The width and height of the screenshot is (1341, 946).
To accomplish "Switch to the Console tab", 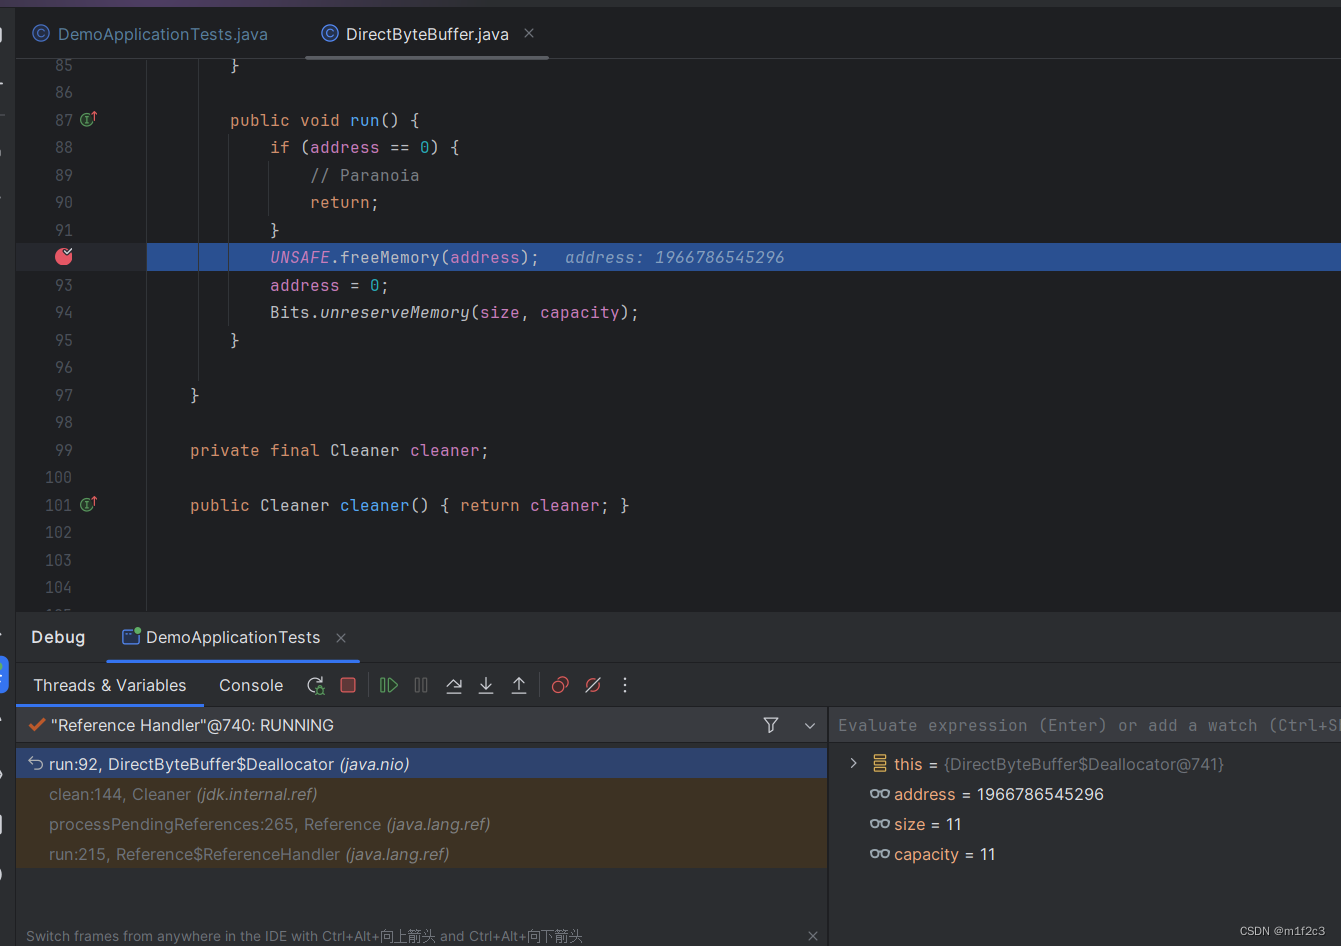I will (x=251, y=685).
